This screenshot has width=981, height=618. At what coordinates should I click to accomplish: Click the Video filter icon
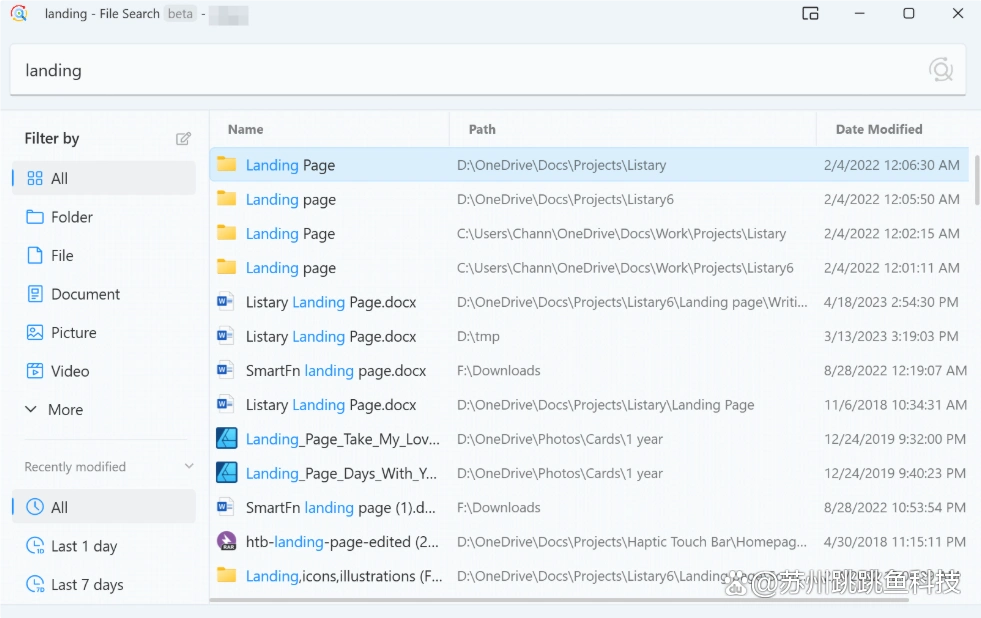tap(35, 371)
